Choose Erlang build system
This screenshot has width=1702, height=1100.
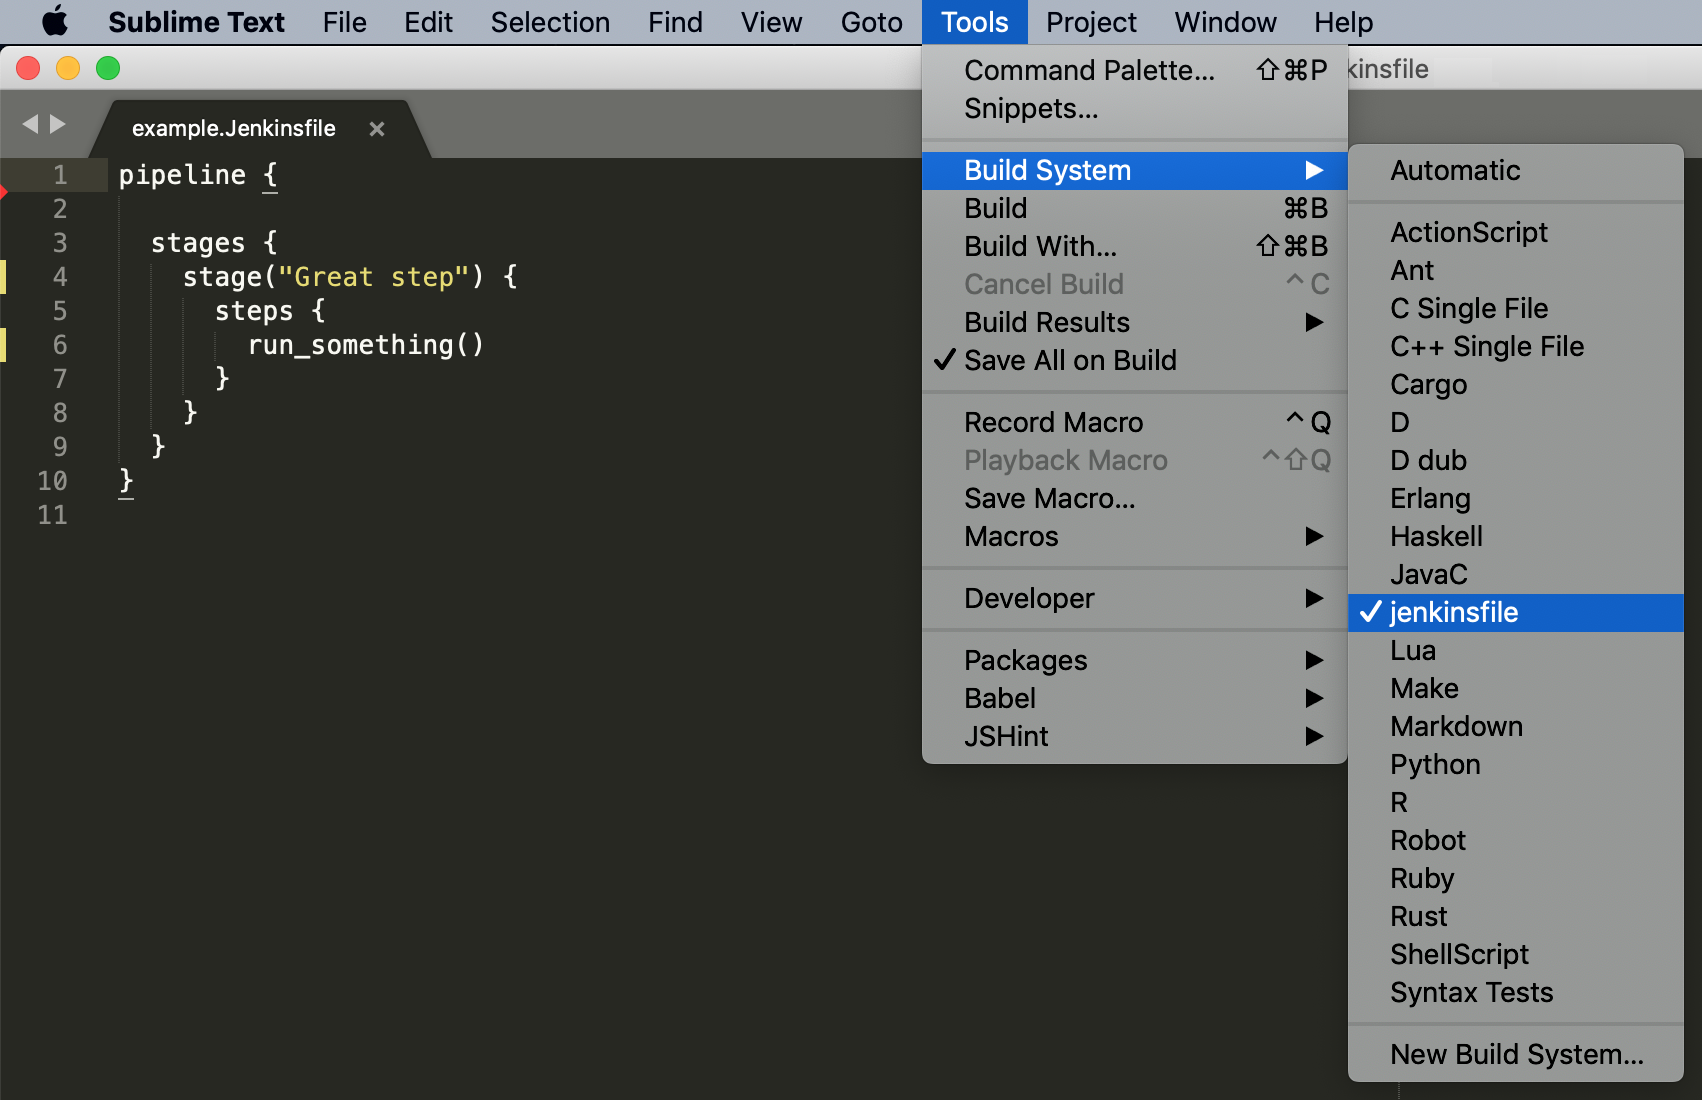1516,498
